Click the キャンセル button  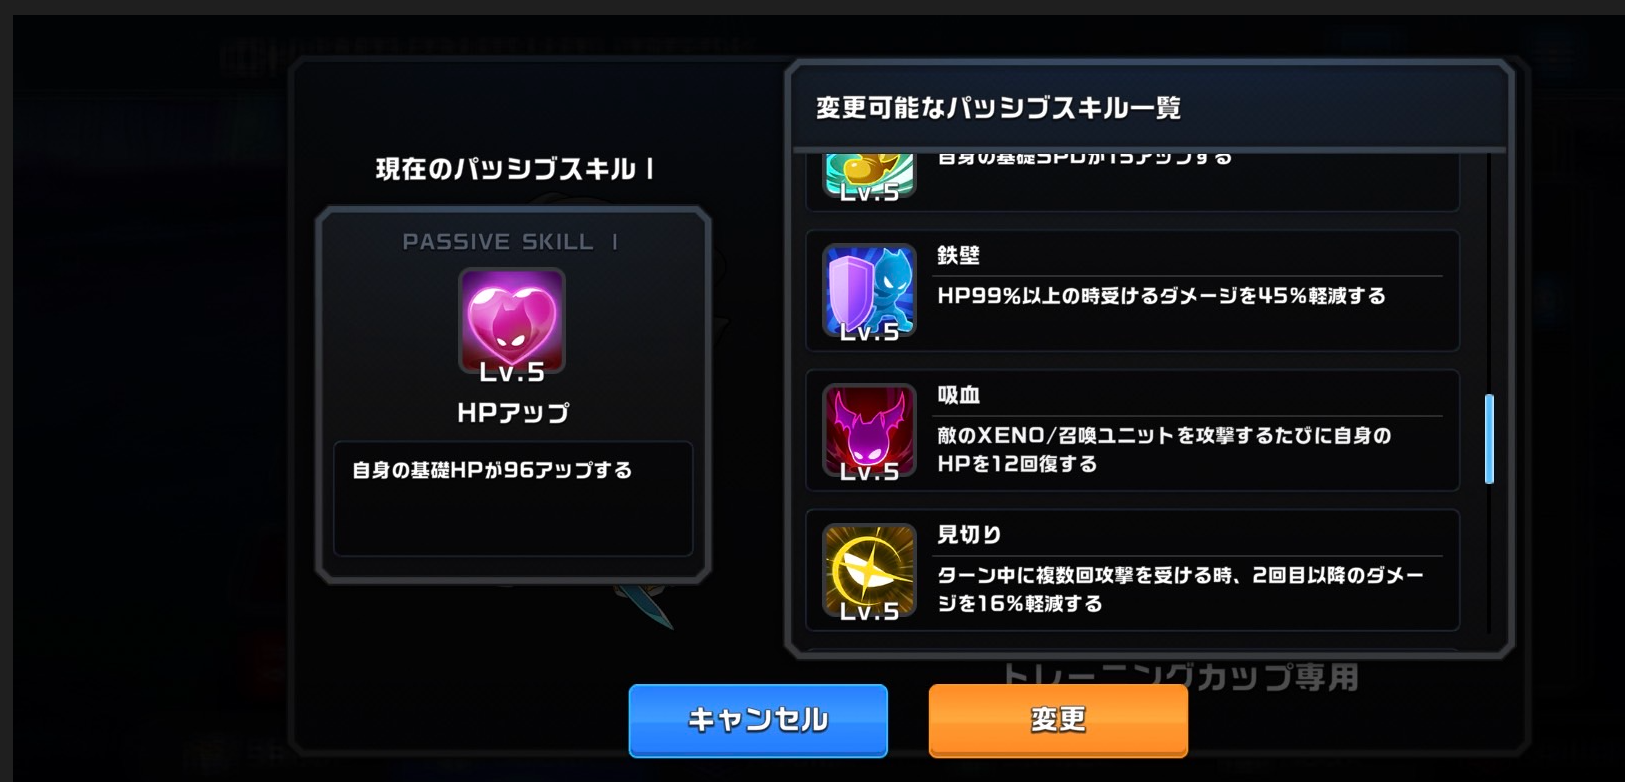pos(758,720)
